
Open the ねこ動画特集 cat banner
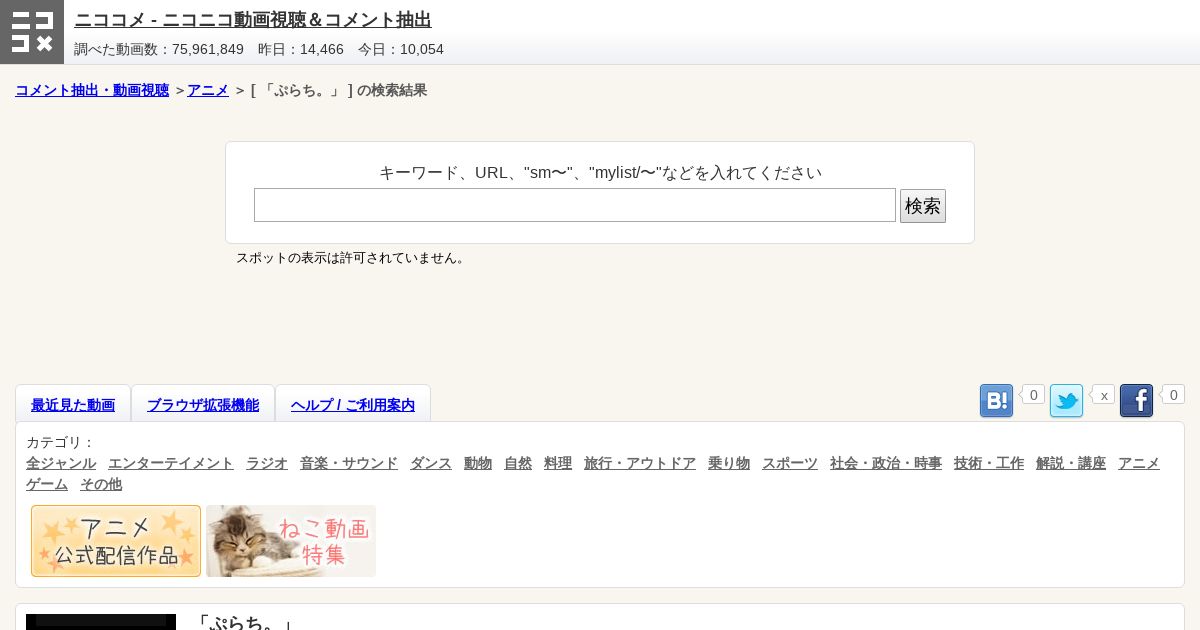[291, 541]
